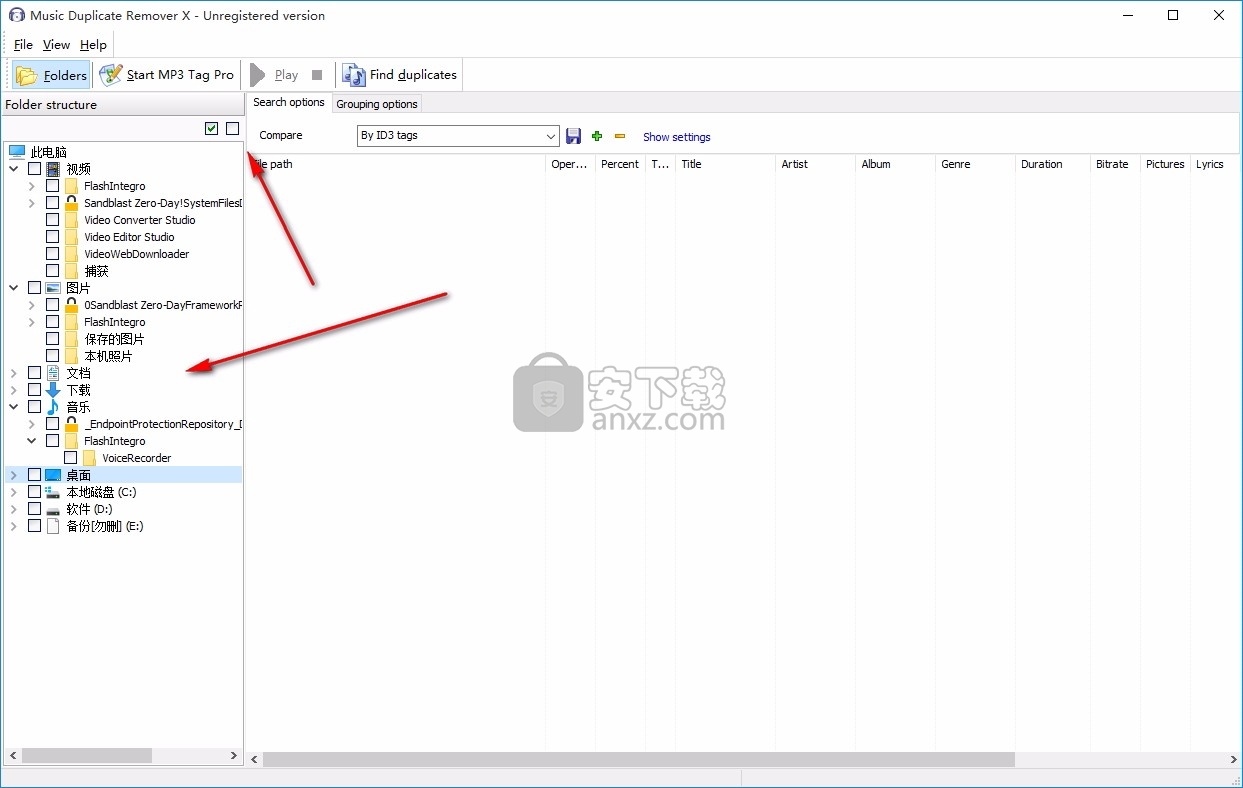Check the 本机照片 checkbox

coord(53,356)
